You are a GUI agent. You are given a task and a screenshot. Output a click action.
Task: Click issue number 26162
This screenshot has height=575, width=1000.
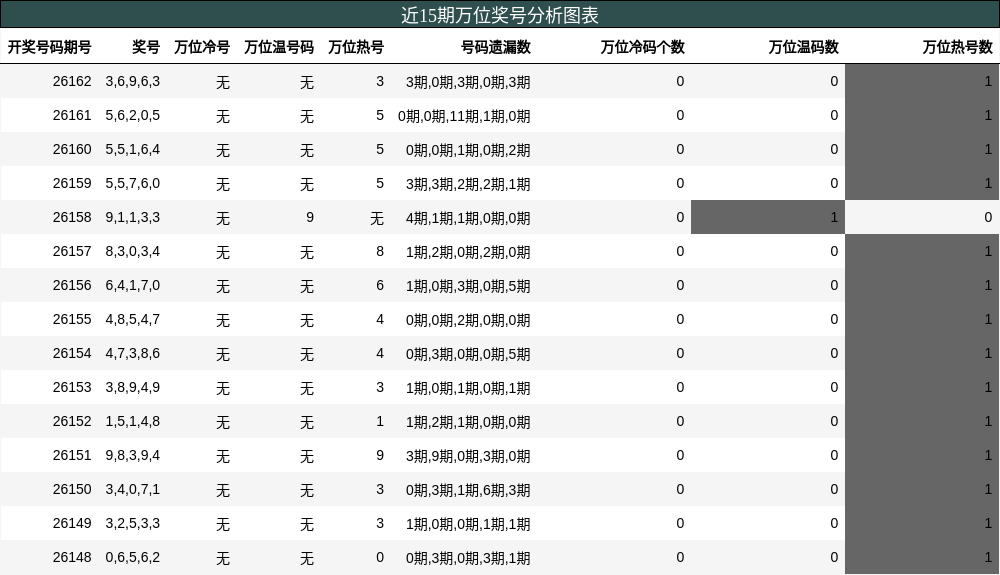point(72,82)
